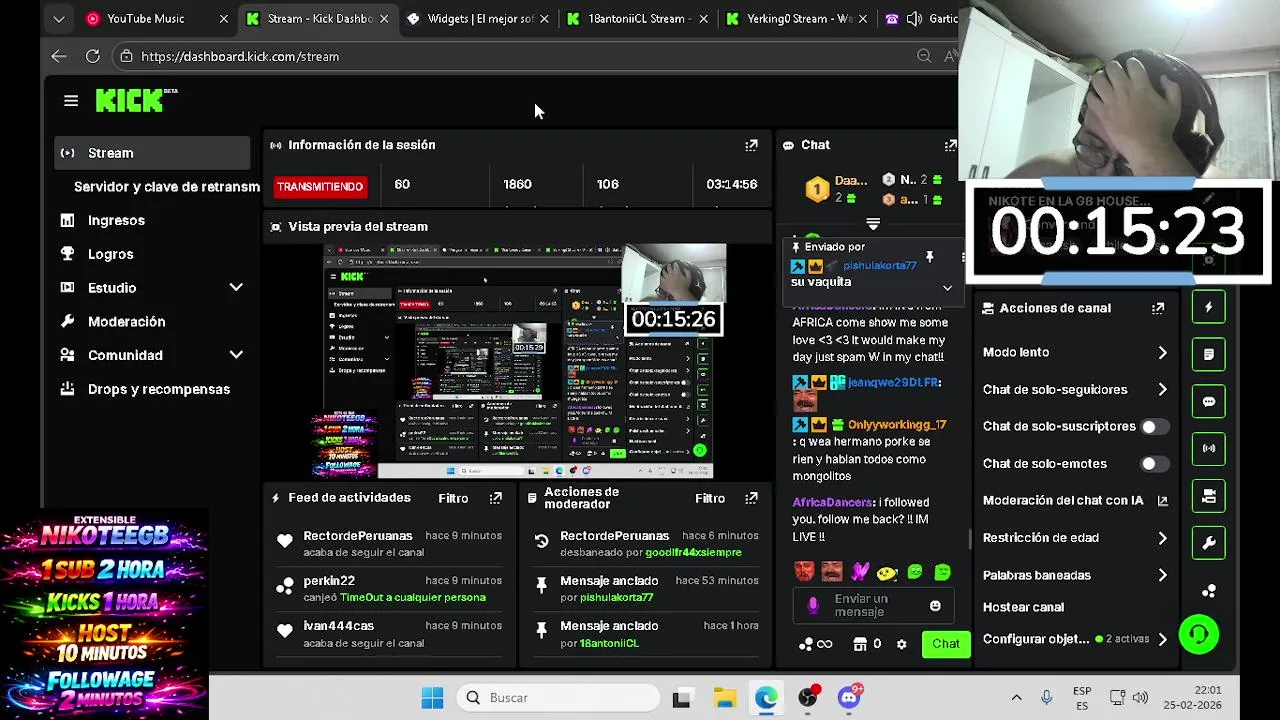Viewport: 1280px width, 720px height.
Task: Reload the browser page
Action: click(x=93, y=57)
